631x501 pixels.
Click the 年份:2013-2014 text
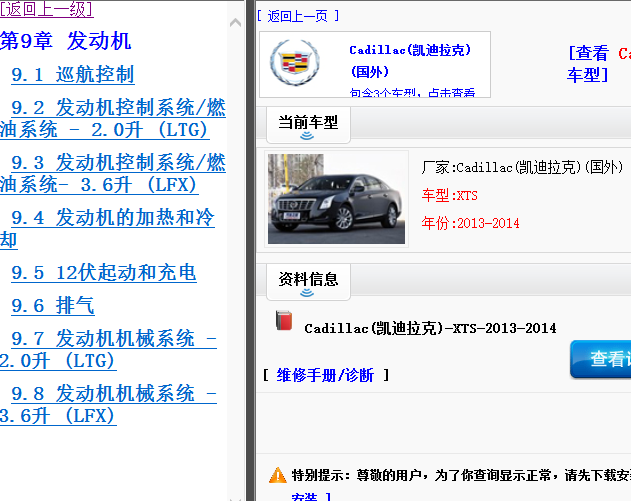pos(470,223)
